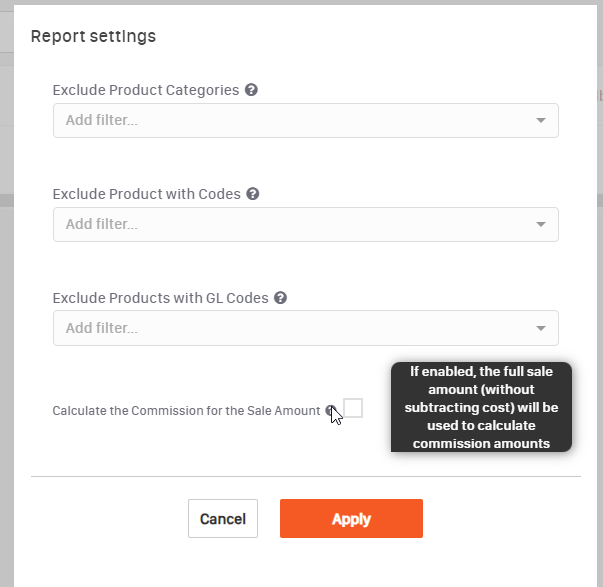The height and width of the screenshot is (587, 603).
Task: Click the dark commission tooltip popup
Action: tap(481, 407)
